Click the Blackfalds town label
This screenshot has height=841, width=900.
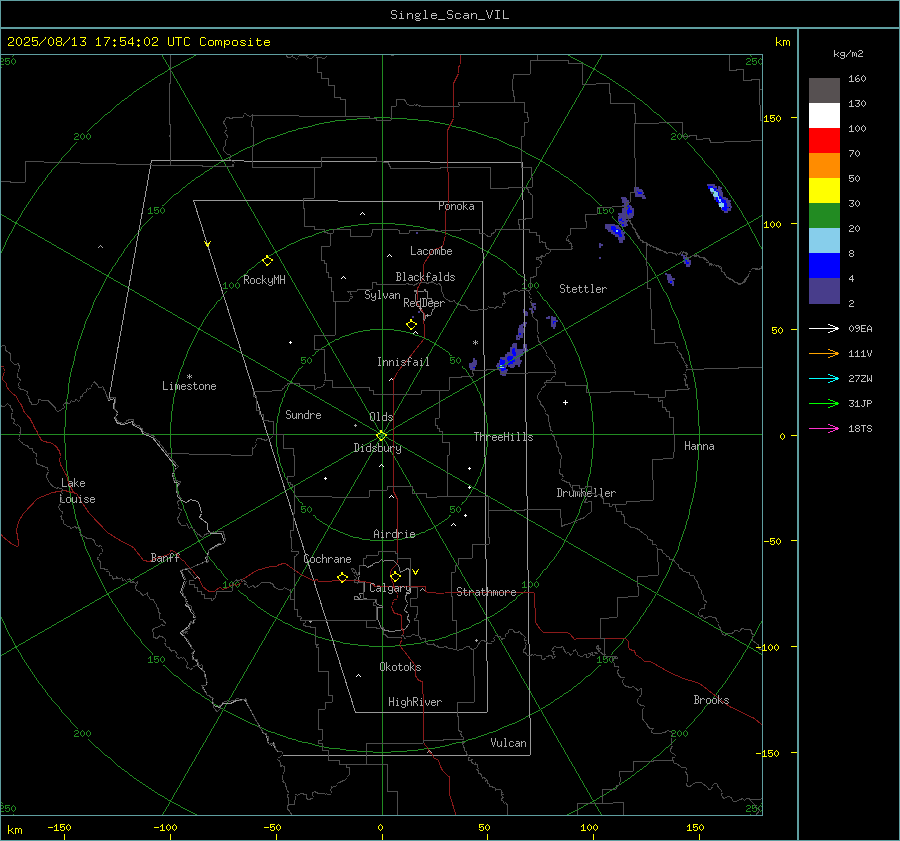(425, 277)
